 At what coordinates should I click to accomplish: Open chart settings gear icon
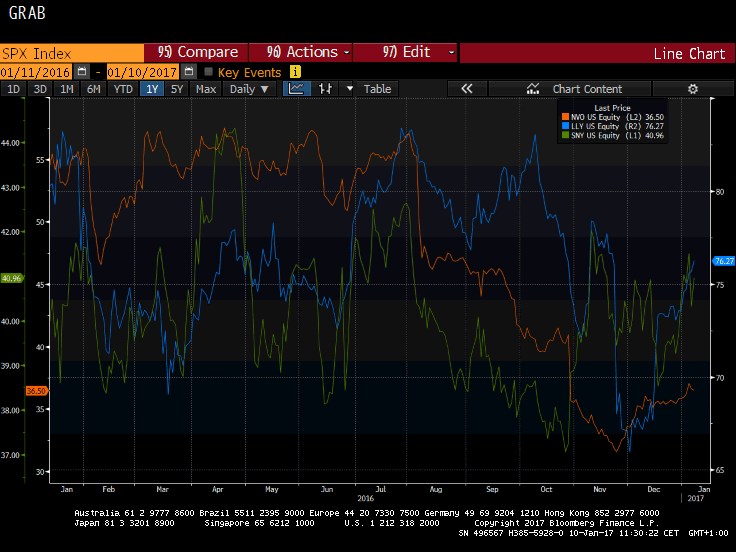pos(692,89)
